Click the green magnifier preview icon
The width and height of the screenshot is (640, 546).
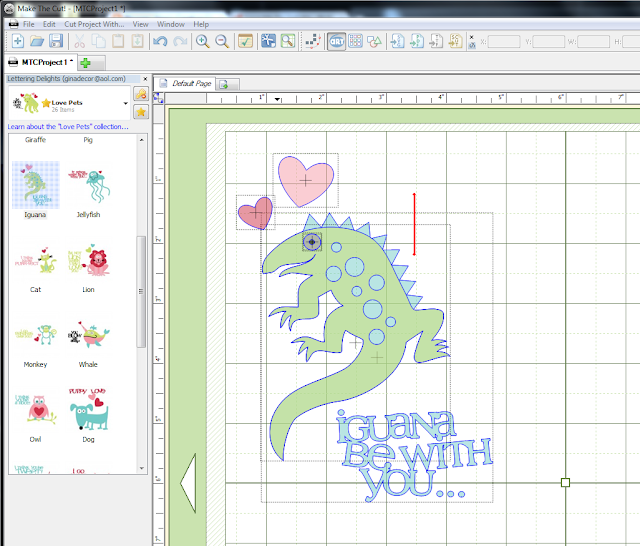288,41
